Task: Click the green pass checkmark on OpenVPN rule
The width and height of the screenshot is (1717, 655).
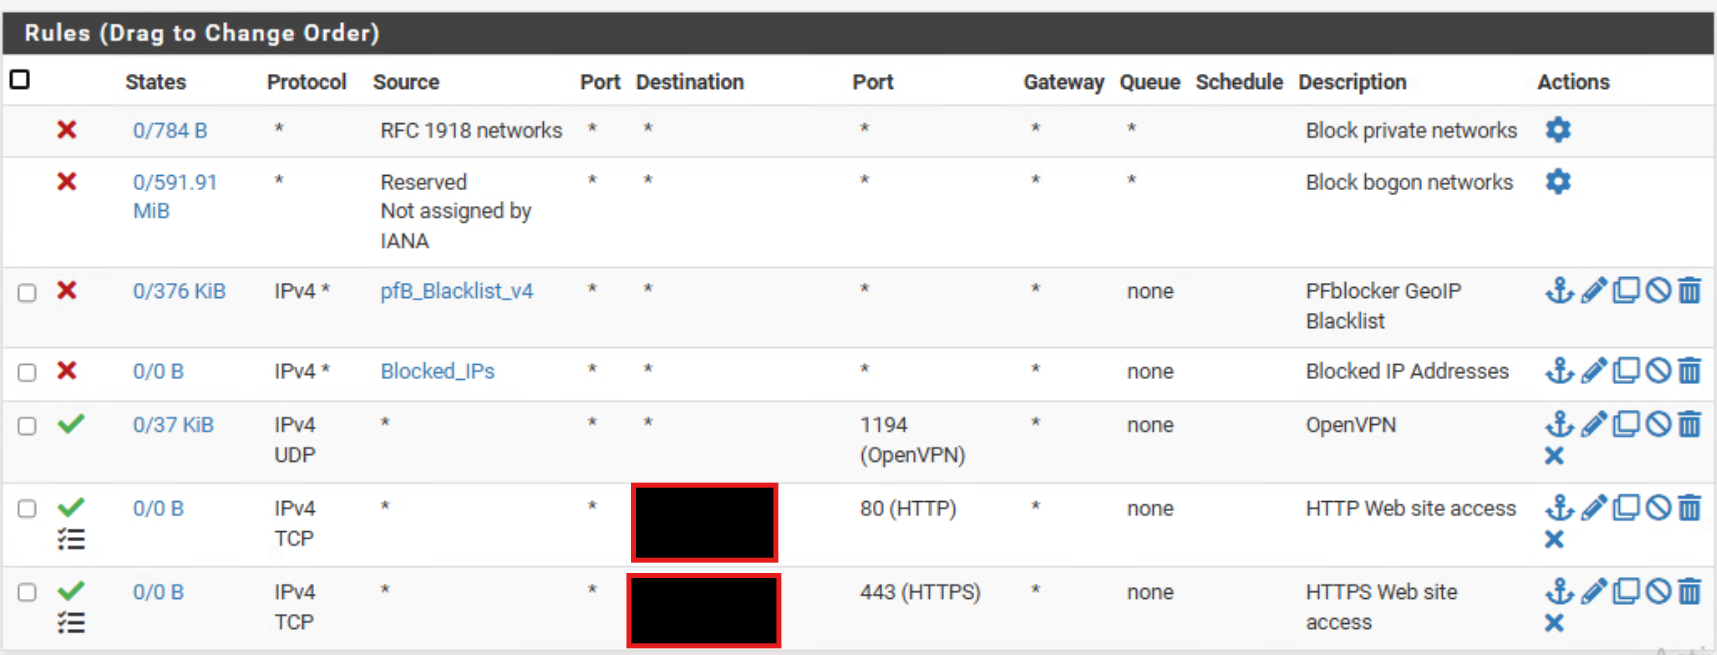Action: (70, 424)
